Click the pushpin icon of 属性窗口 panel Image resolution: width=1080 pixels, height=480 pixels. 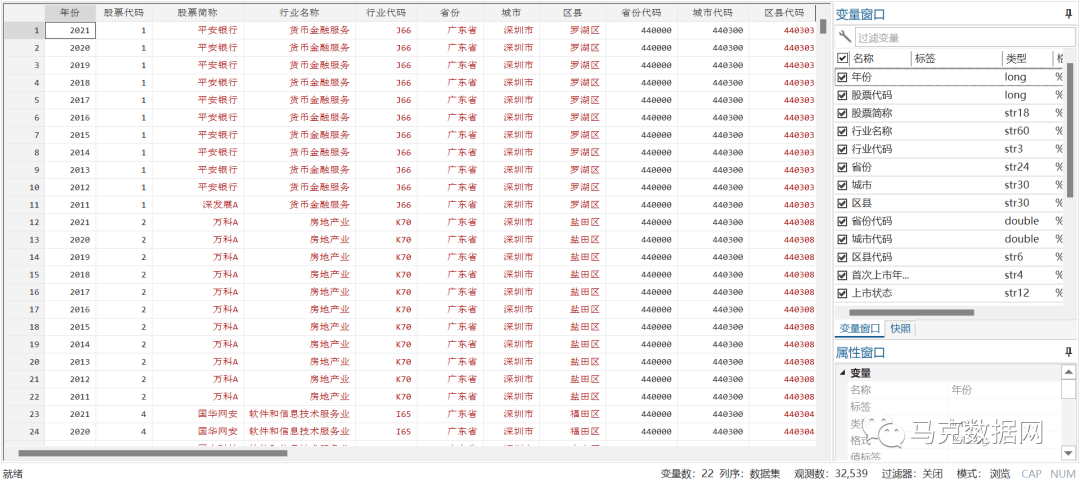[1068, 352]
